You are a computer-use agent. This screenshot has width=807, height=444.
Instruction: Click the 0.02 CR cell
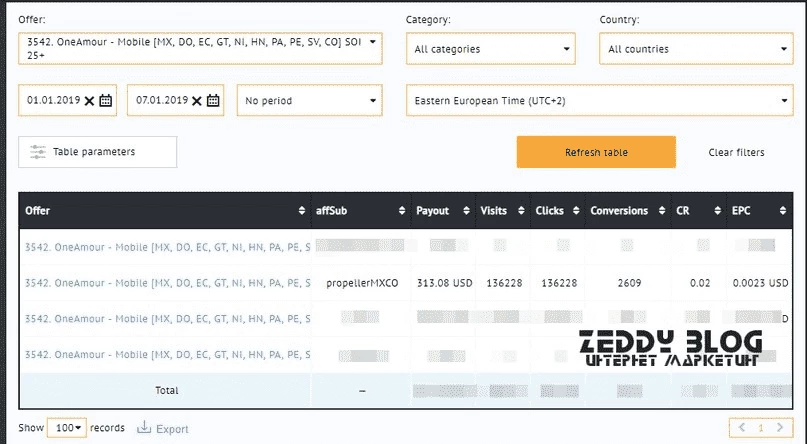pos(700,283)
